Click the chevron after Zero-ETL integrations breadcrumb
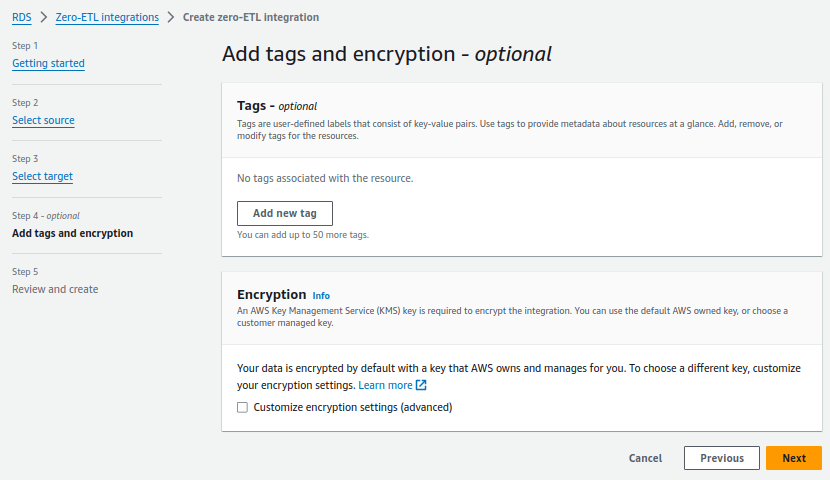This screenshot has height=480, width=830. [171, 18]
